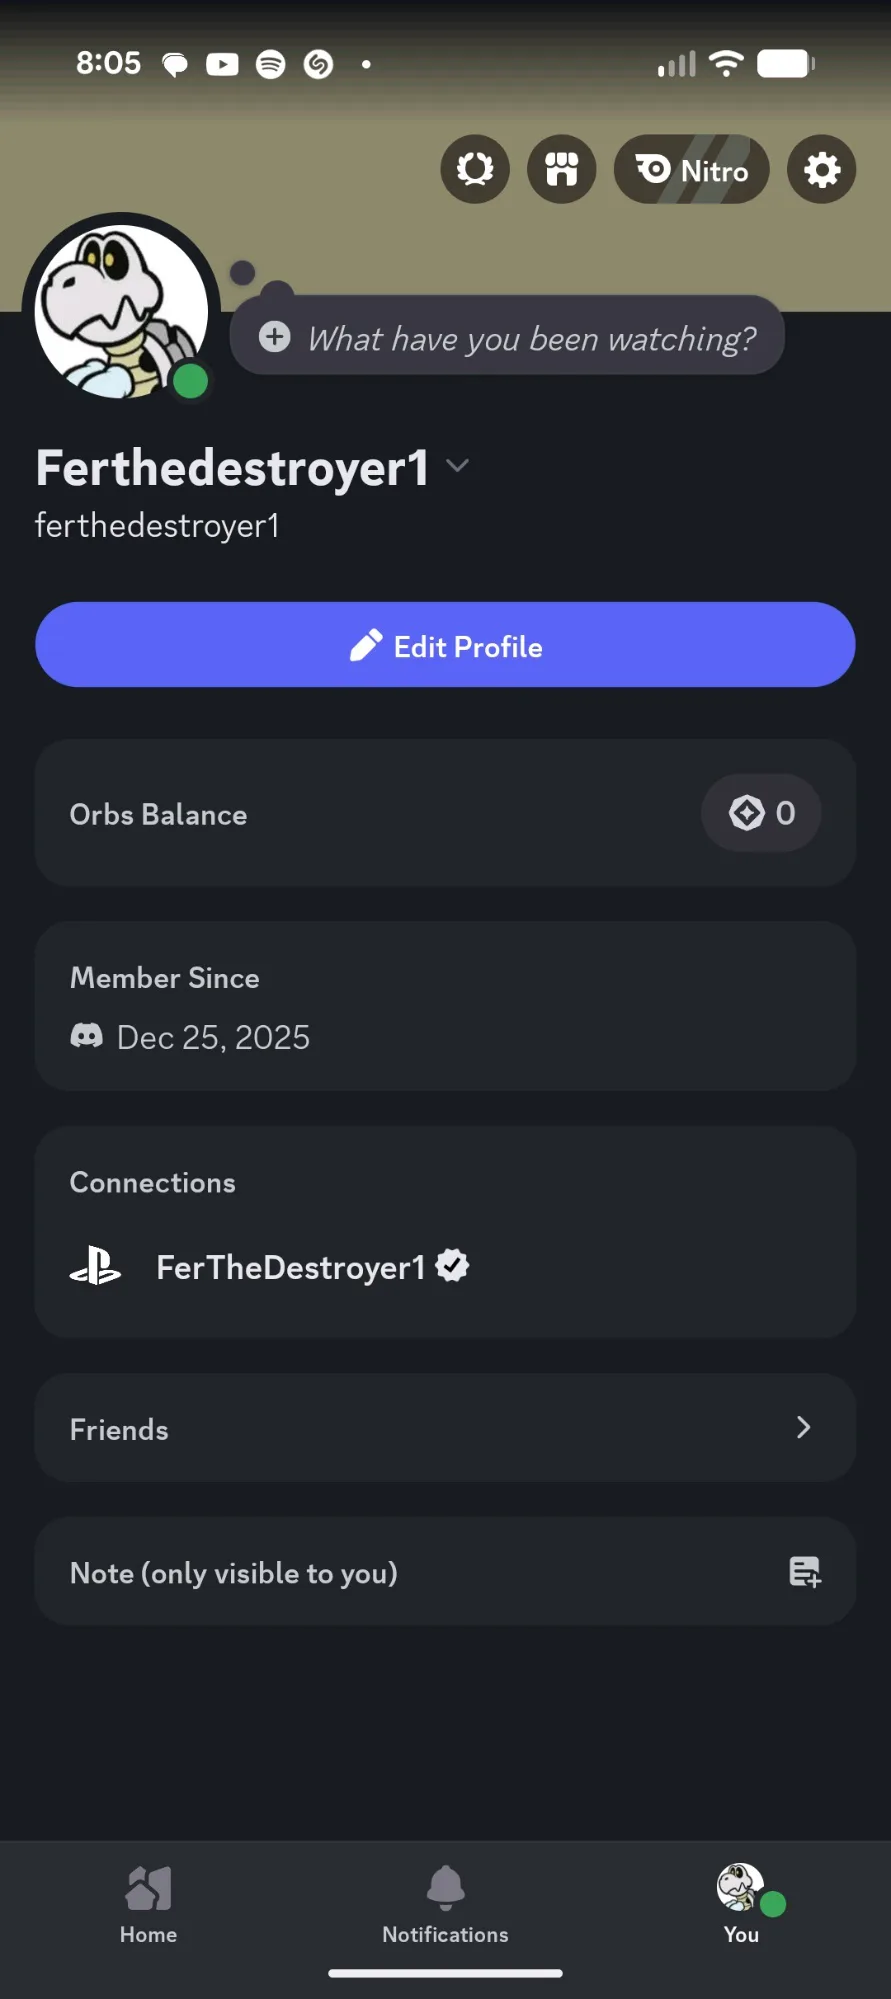Screen dimensions: 891x1999
Task: Switch to the Home tab
Action: 148,1904
